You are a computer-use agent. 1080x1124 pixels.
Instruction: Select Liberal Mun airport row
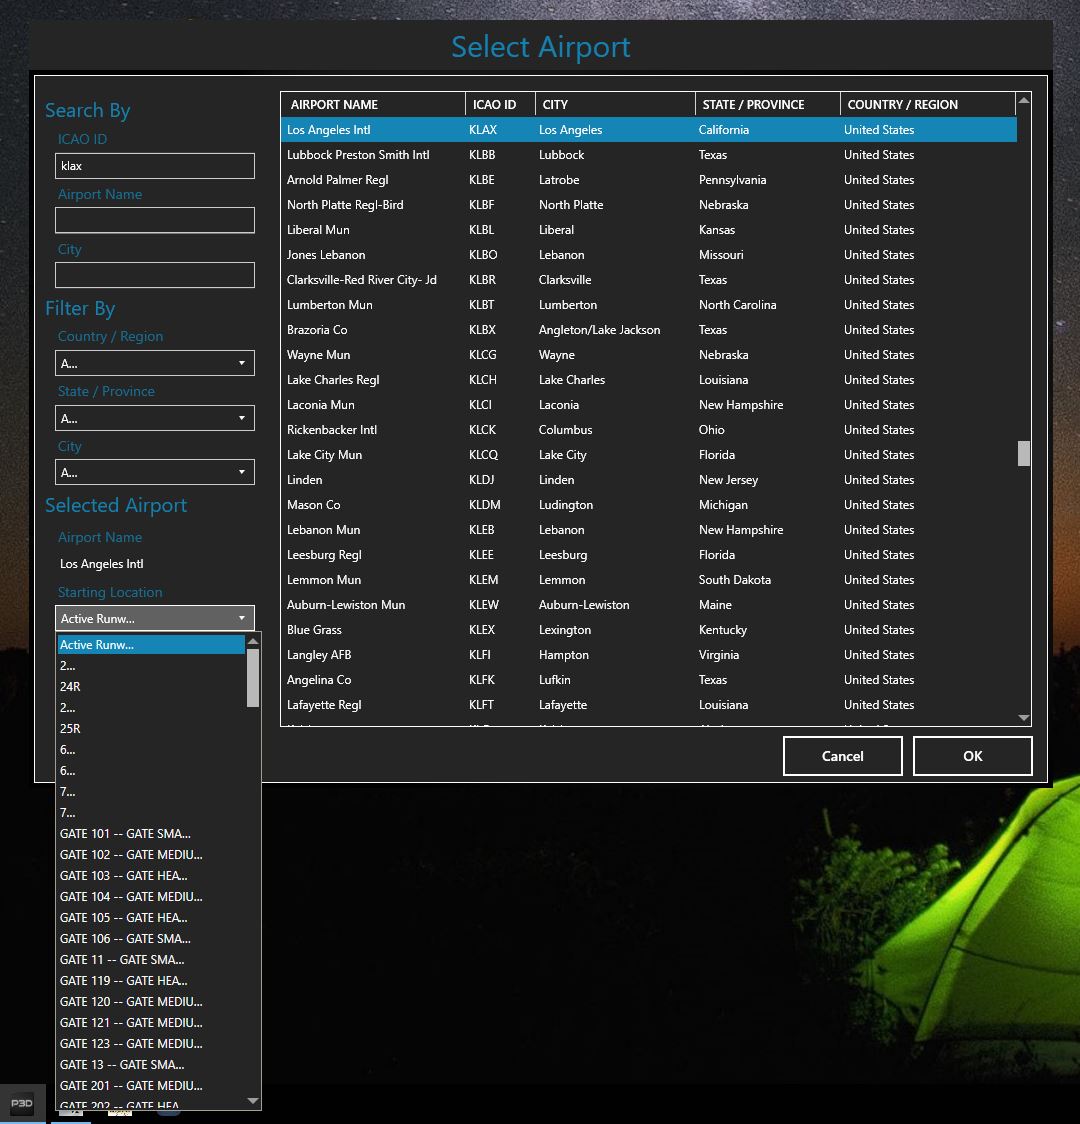[x=649, y=230]
